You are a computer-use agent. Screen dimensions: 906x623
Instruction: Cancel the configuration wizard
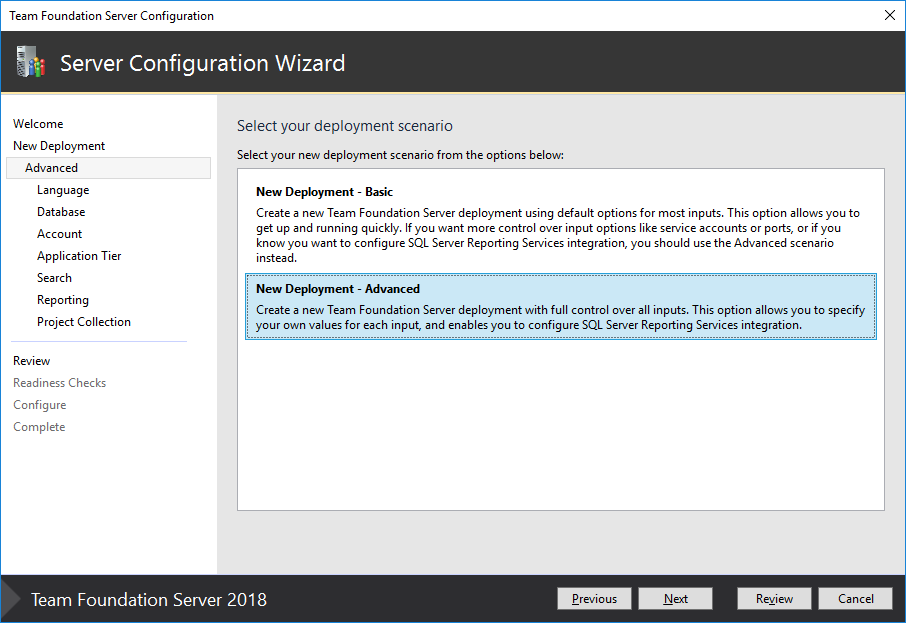(855, 597)
